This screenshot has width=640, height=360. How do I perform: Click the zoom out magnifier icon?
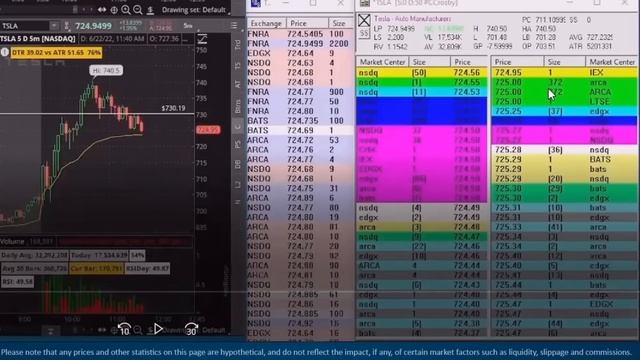(138, 9)
